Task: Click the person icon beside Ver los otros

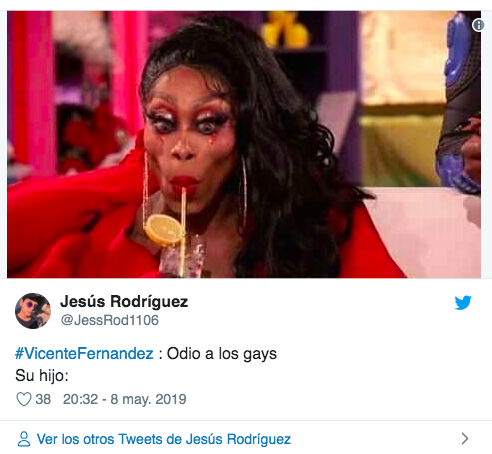Action: pyautogui.click(x=24, y=439)
